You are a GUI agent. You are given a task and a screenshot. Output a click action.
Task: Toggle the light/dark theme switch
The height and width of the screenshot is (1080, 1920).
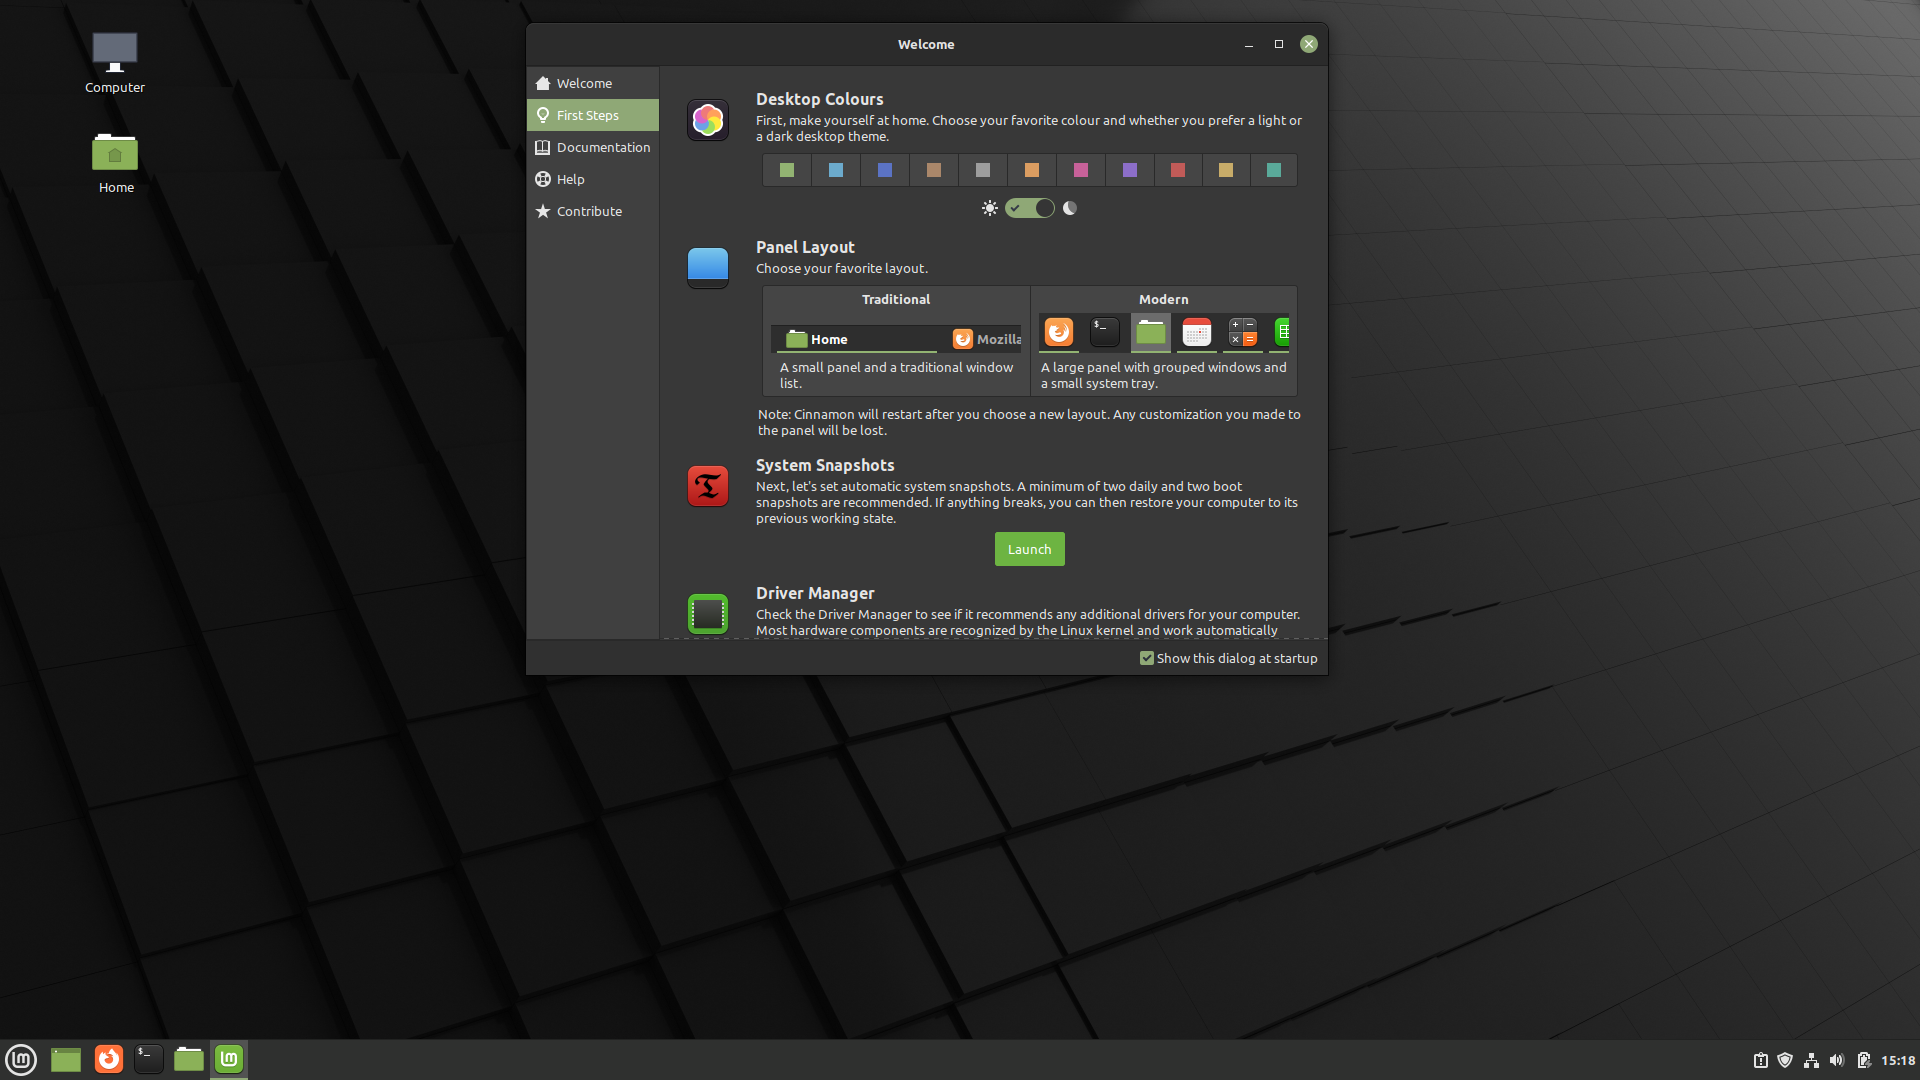[x=1030, y=208]
